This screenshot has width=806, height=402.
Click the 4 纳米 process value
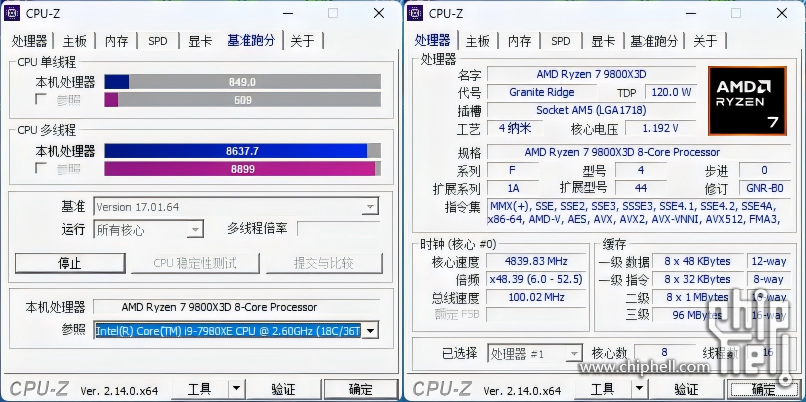pyautogui.click(x=515, y=128)
